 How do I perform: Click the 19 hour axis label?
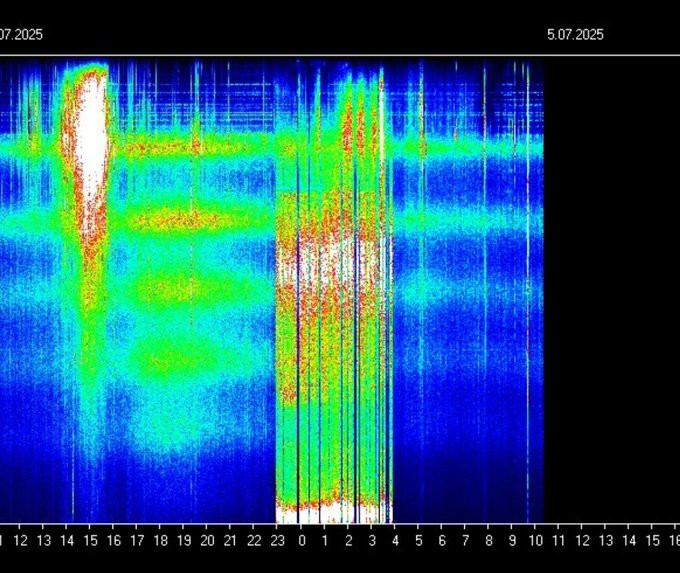tap(184, 541)
